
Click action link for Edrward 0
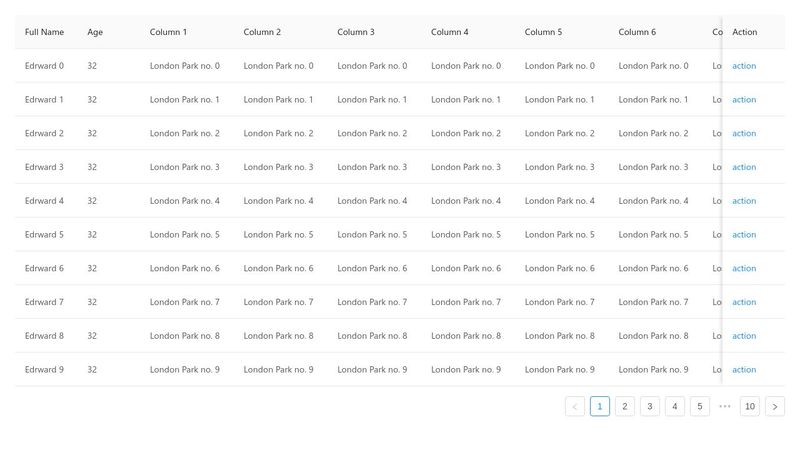(x=744, y=66)
